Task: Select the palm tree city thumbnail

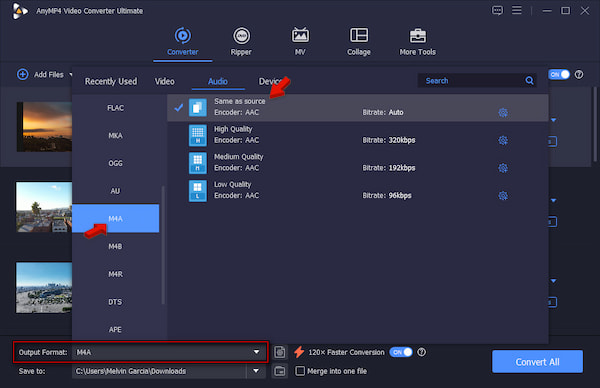Action: (x=44, y=207)
